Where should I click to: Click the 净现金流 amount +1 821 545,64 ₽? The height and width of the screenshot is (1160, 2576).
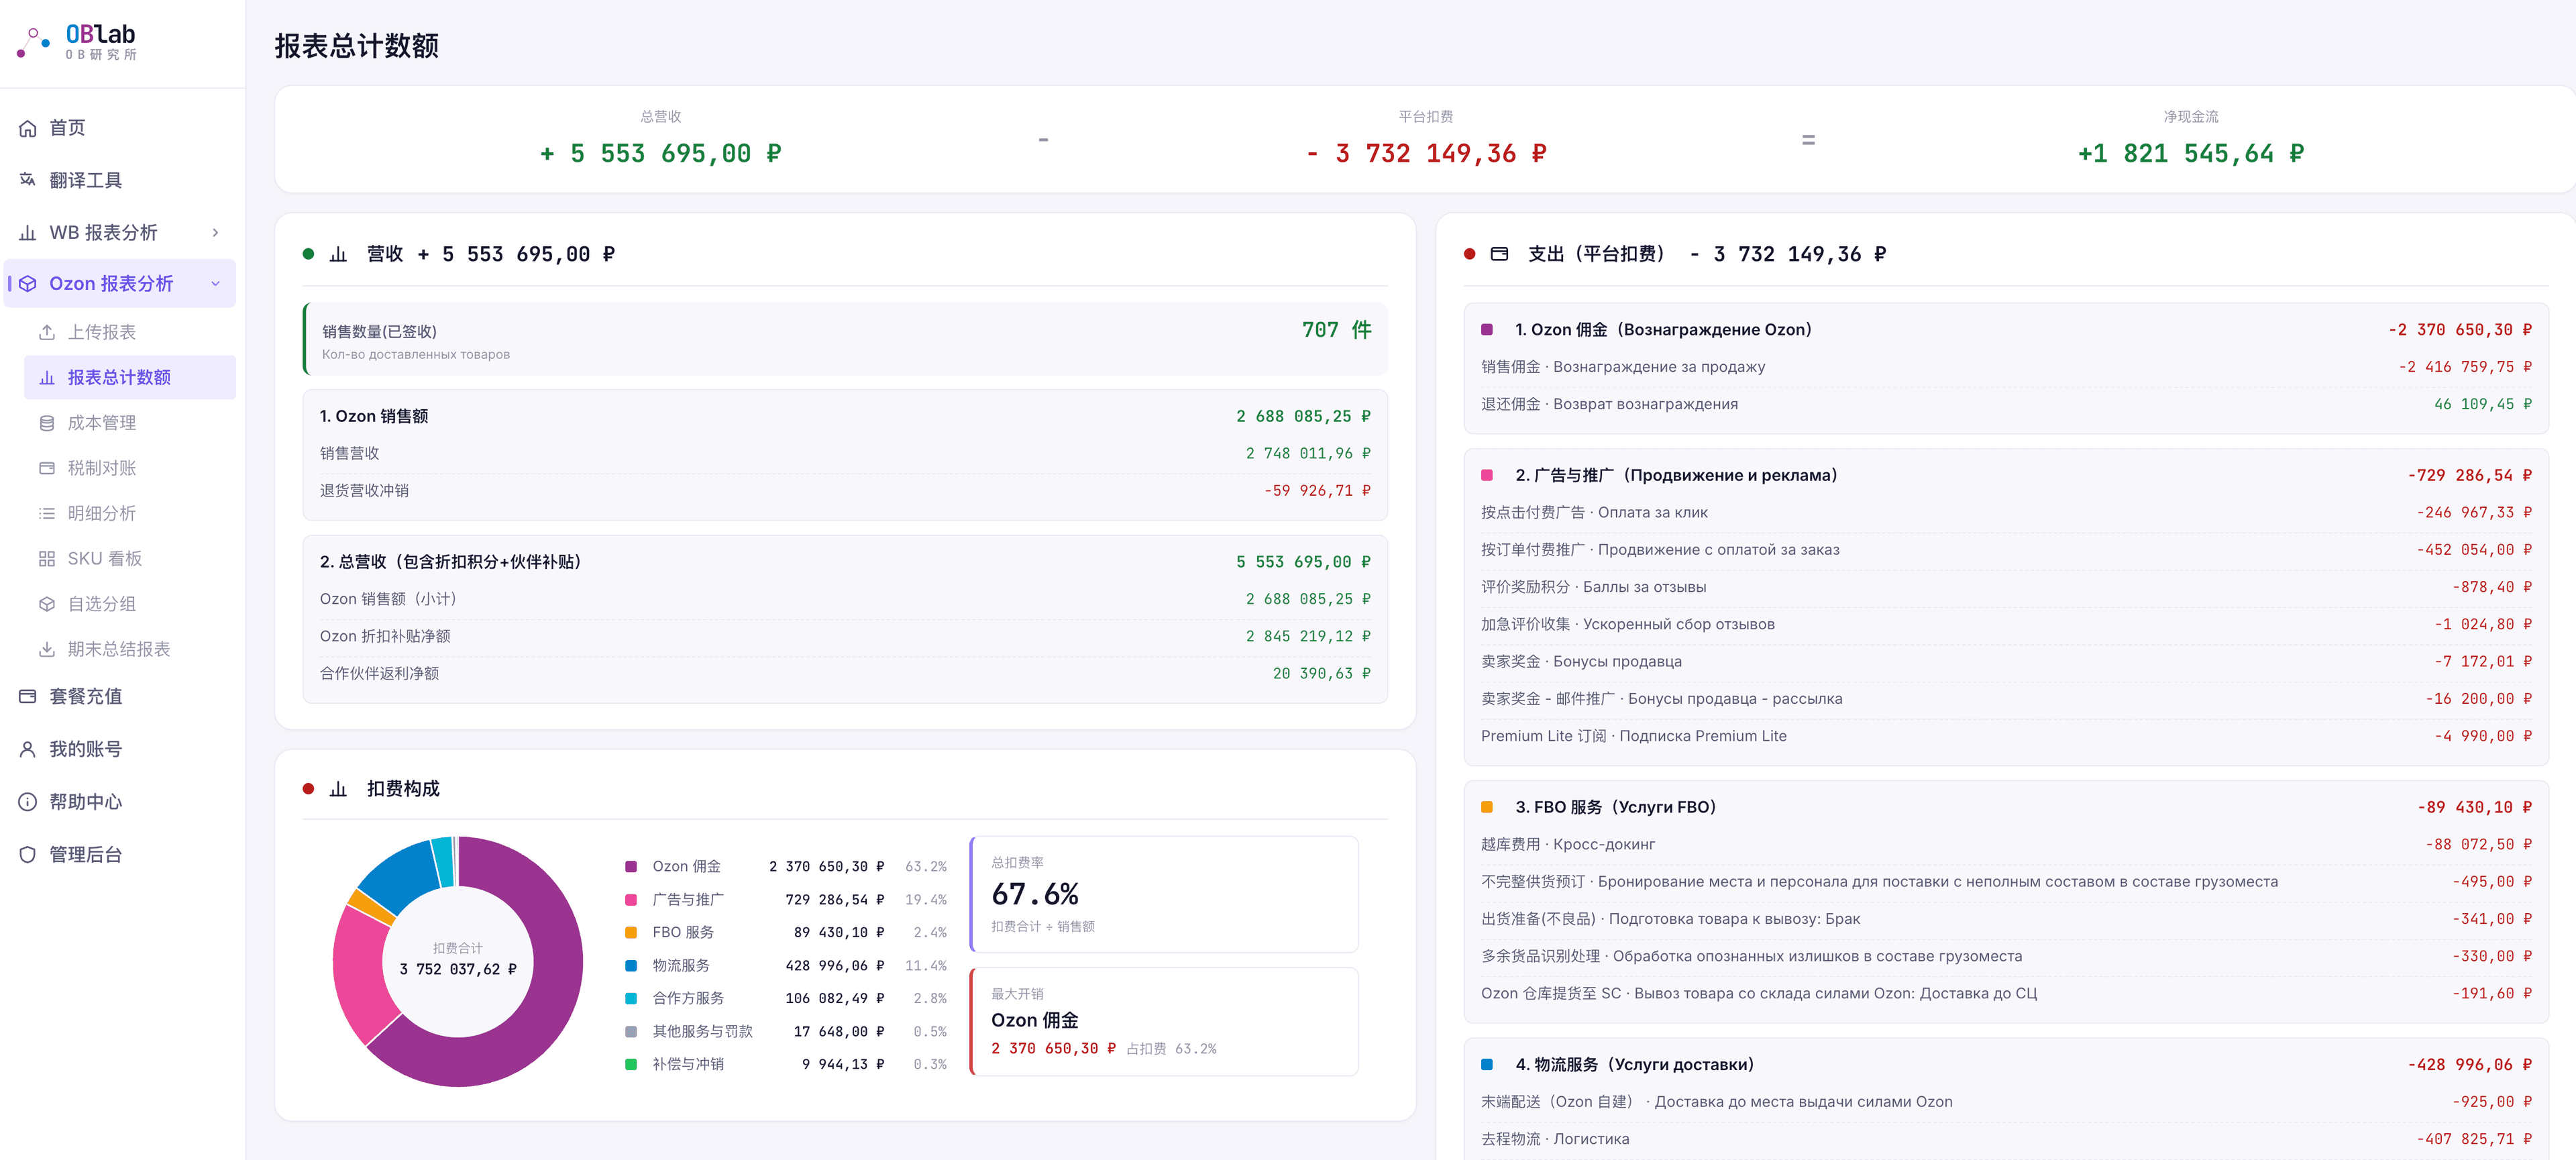point(2190,154)
